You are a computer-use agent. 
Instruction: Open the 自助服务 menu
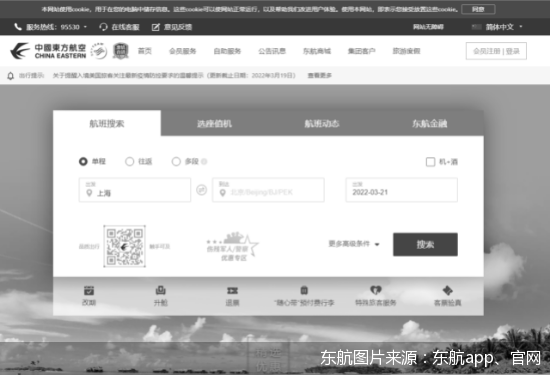click(227, 51)
